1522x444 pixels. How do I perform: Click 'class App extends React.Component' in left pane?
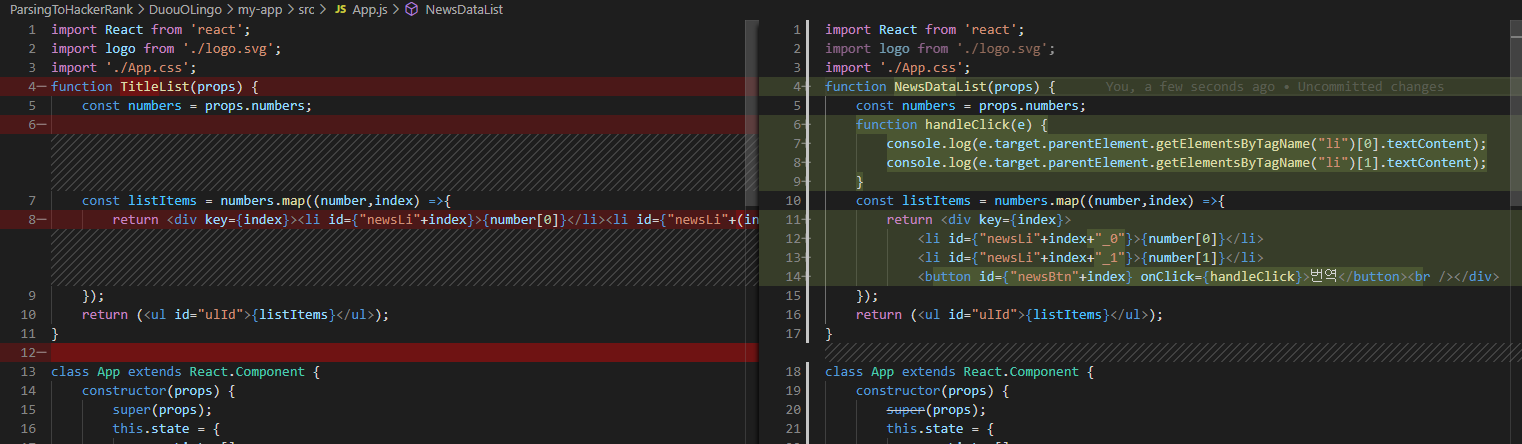click(185, 372)
